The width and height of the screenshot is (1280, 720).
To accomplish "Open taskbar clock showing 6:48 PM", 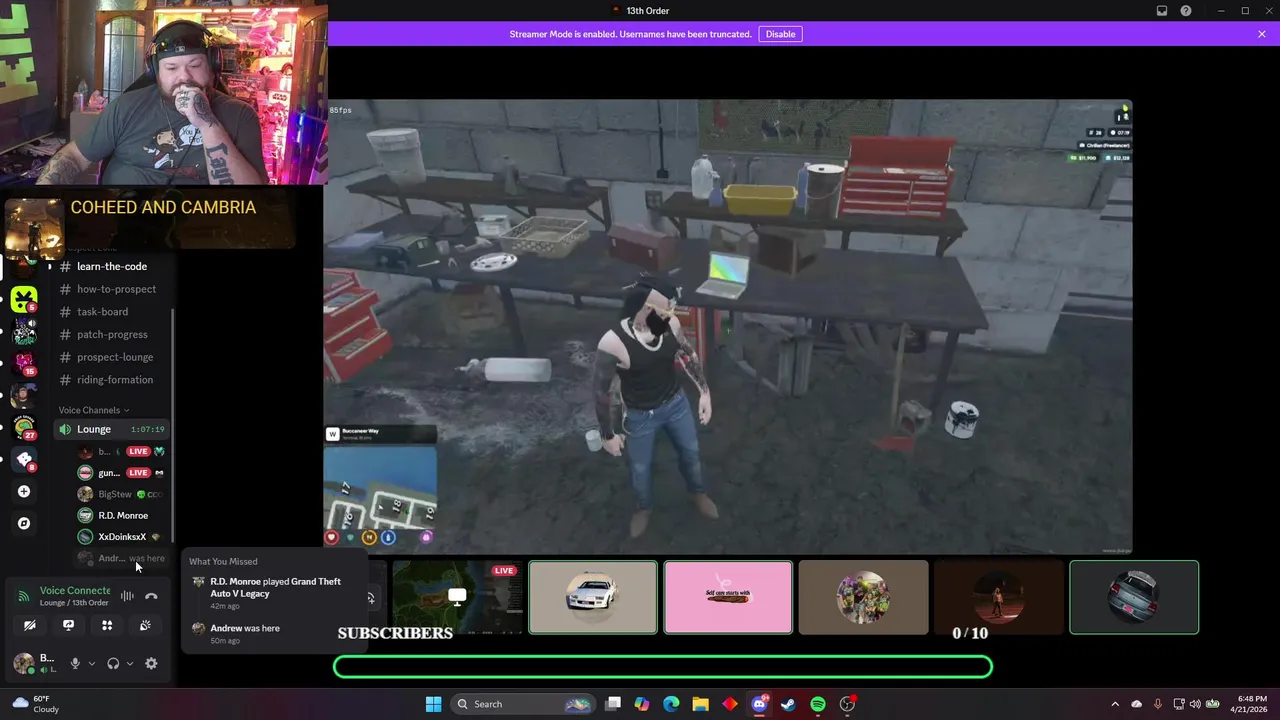I will (x=1251, y=704).
